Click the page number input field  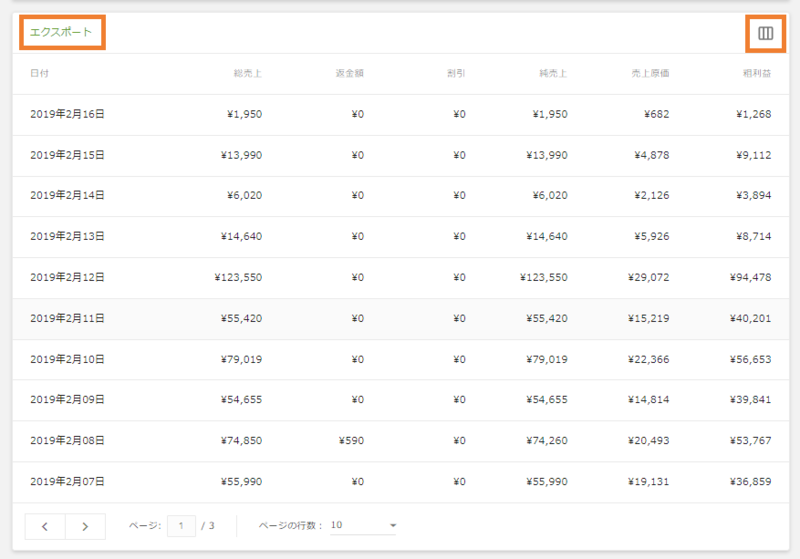(181, 526)
